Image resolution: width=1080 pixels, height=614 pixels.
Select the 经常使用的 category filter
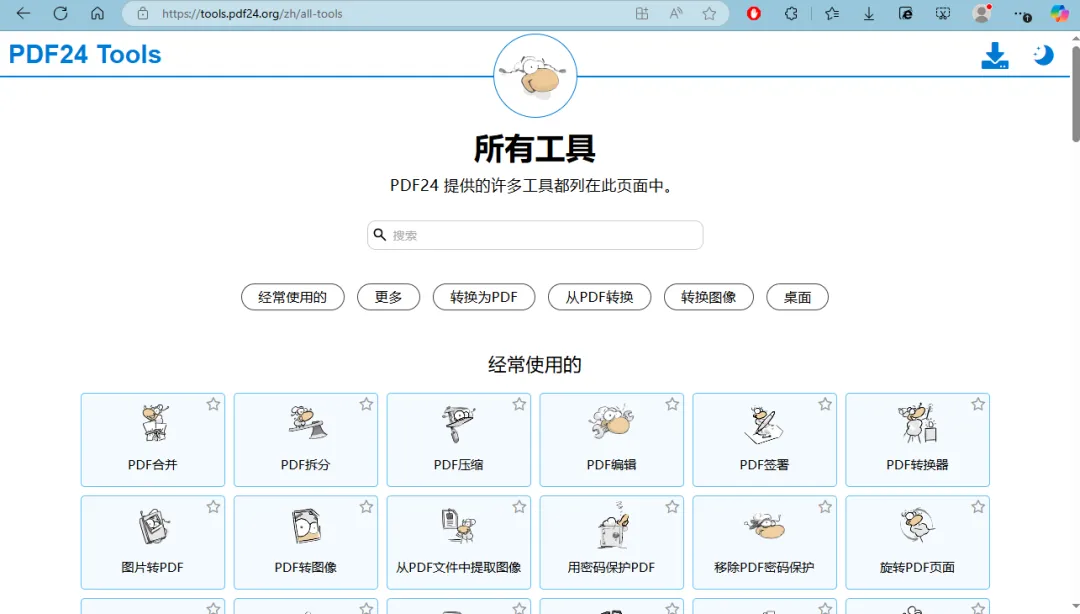click(293, 297)
